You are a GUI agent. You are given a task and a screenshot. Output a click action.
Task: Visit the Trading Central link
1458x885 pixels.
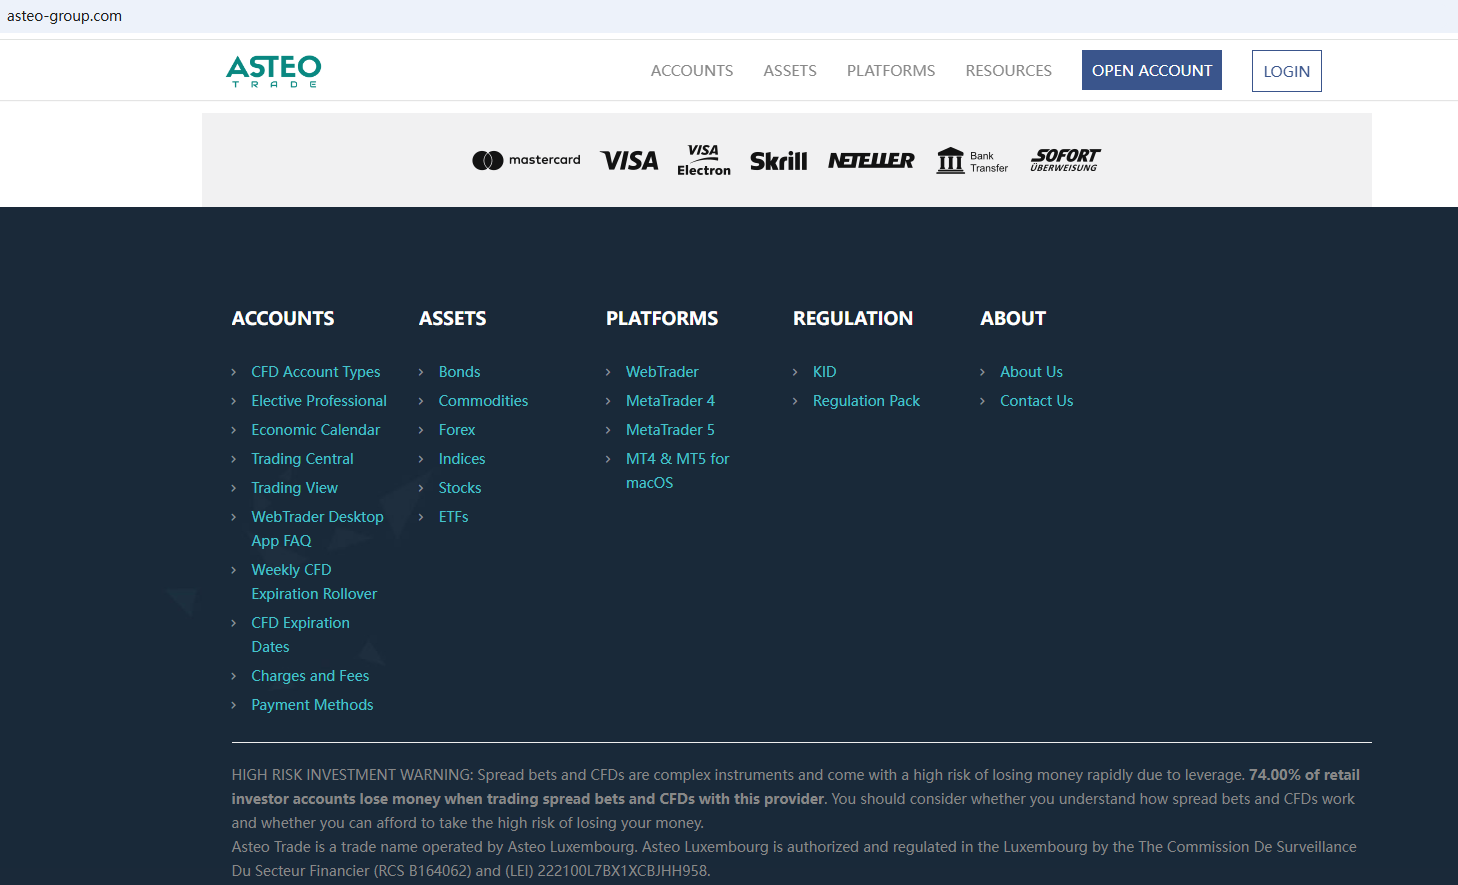(x=303, y=459)
